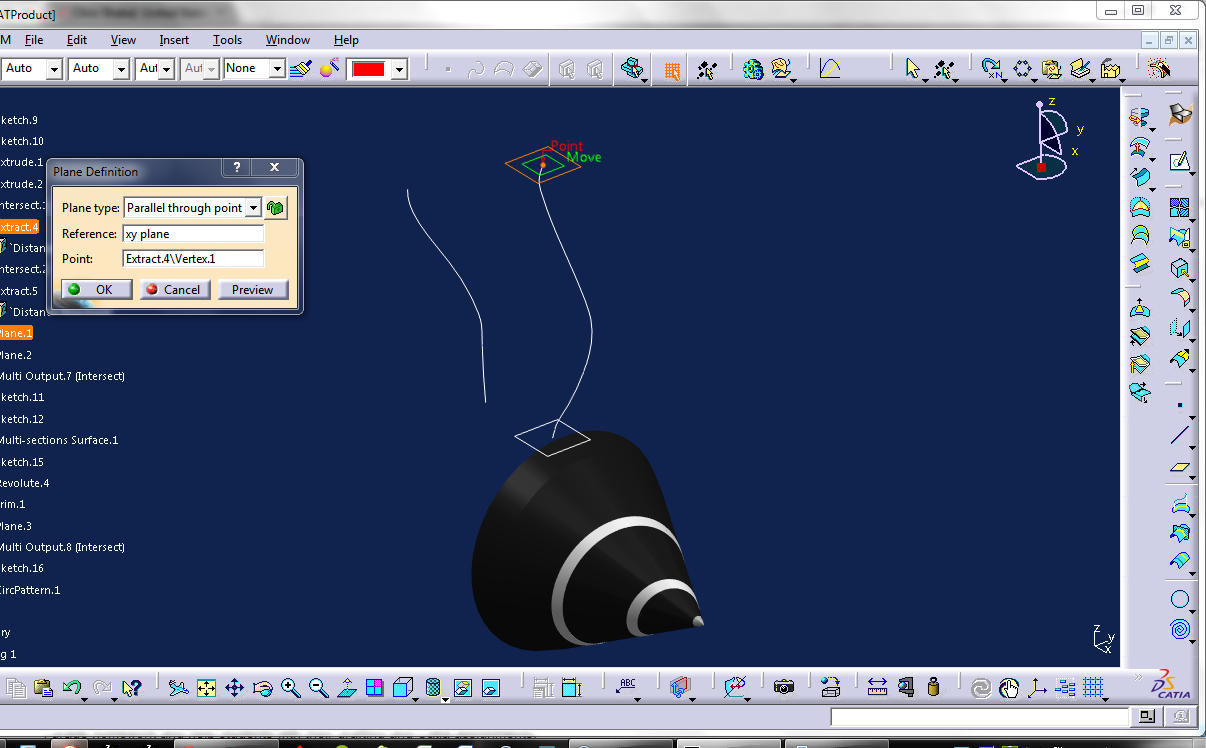Click the command input field at bottom
Image resolution: width=1206 pixels, height=748 pixels.
click(979, 717)
